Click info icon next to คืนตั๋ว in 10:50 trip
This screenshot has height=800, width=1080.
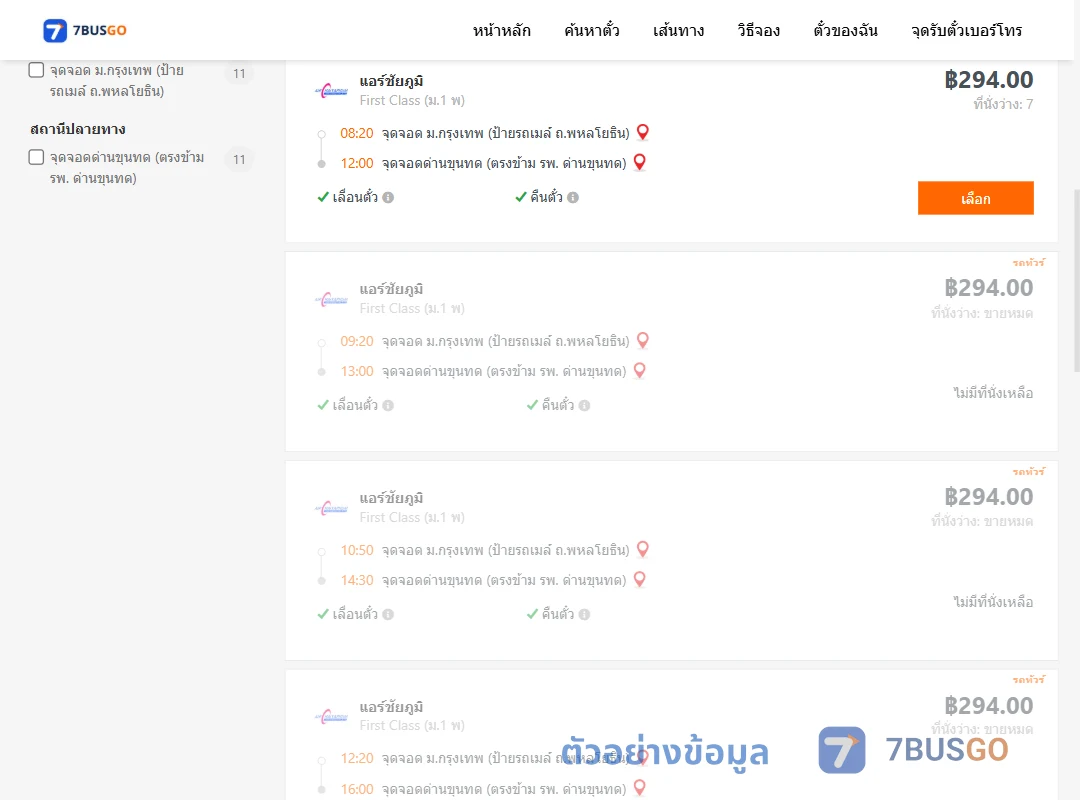tap(584, 615)
